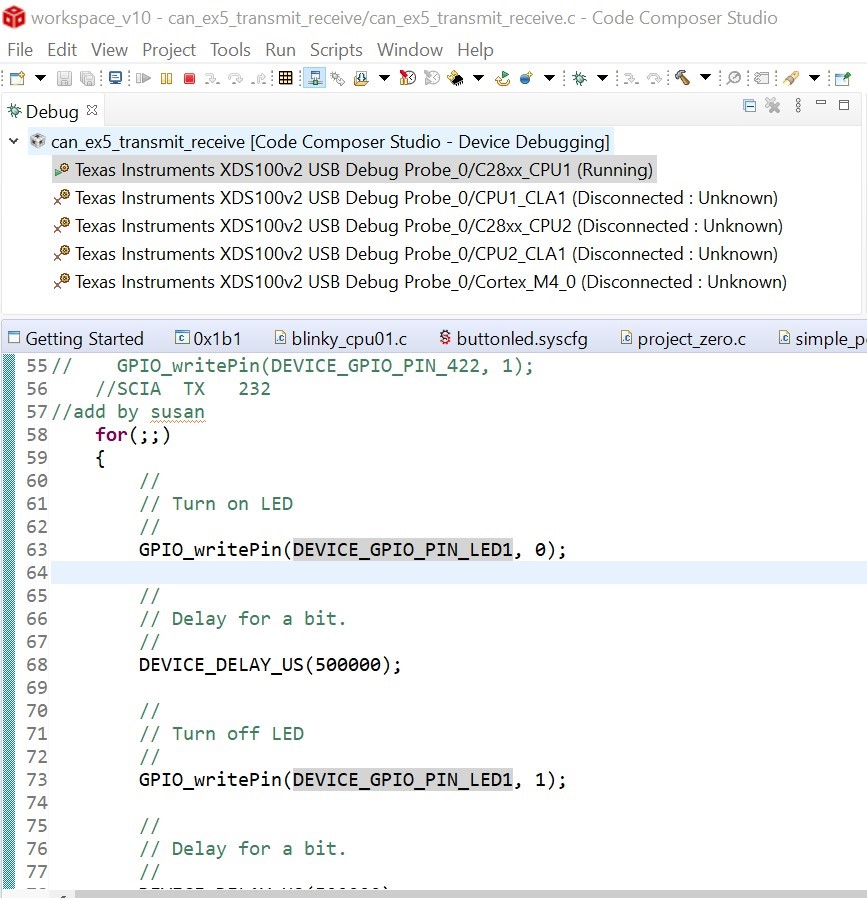Viewport: 867px width, 898px height.
Task: Open the globe icon's dropdown arrow
Action: point(549,78)
